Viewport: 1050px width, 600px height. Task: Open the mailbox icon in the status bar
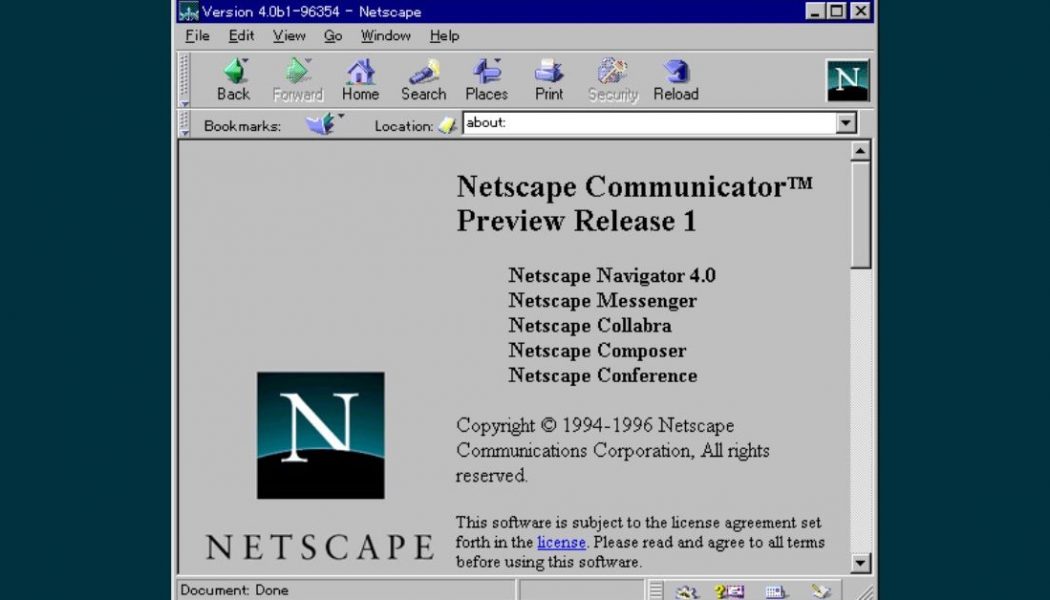point(729,591)
